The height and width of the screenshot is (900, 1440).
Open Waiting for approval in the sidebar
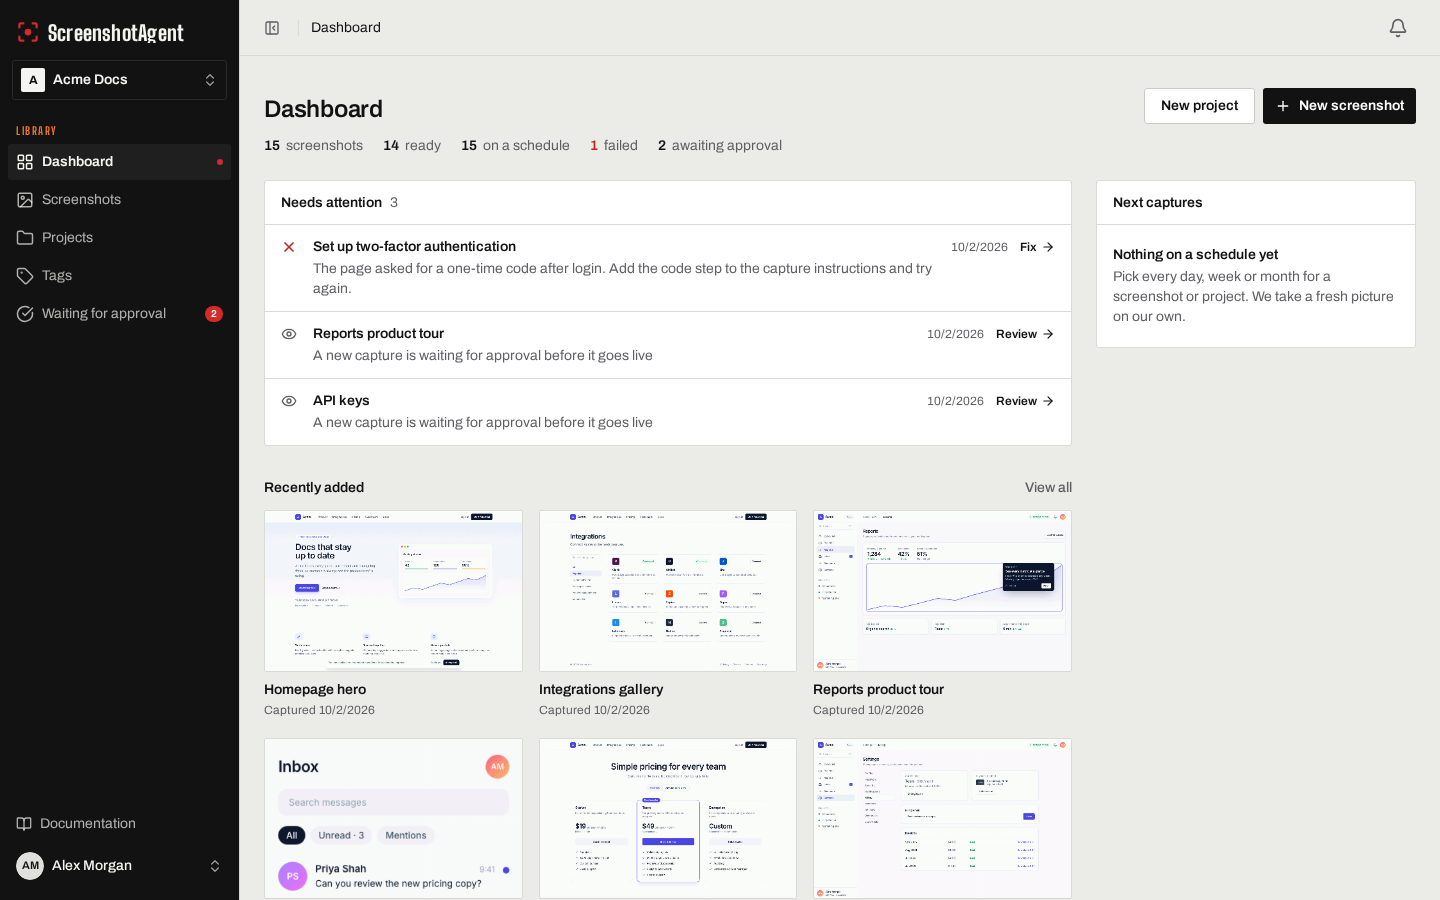[x=119, y=314]
